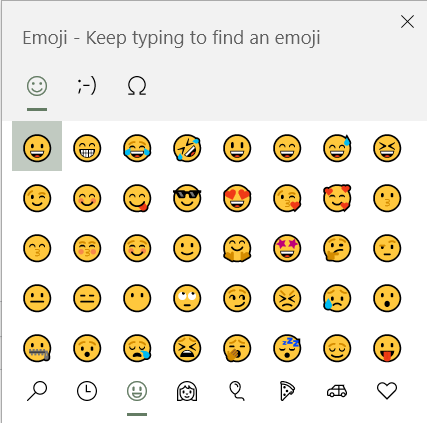Image resolution: width=427 pixels, height=423 pixels.
Task: Select the smiley emoji tab at top
Action: (37, 86)
